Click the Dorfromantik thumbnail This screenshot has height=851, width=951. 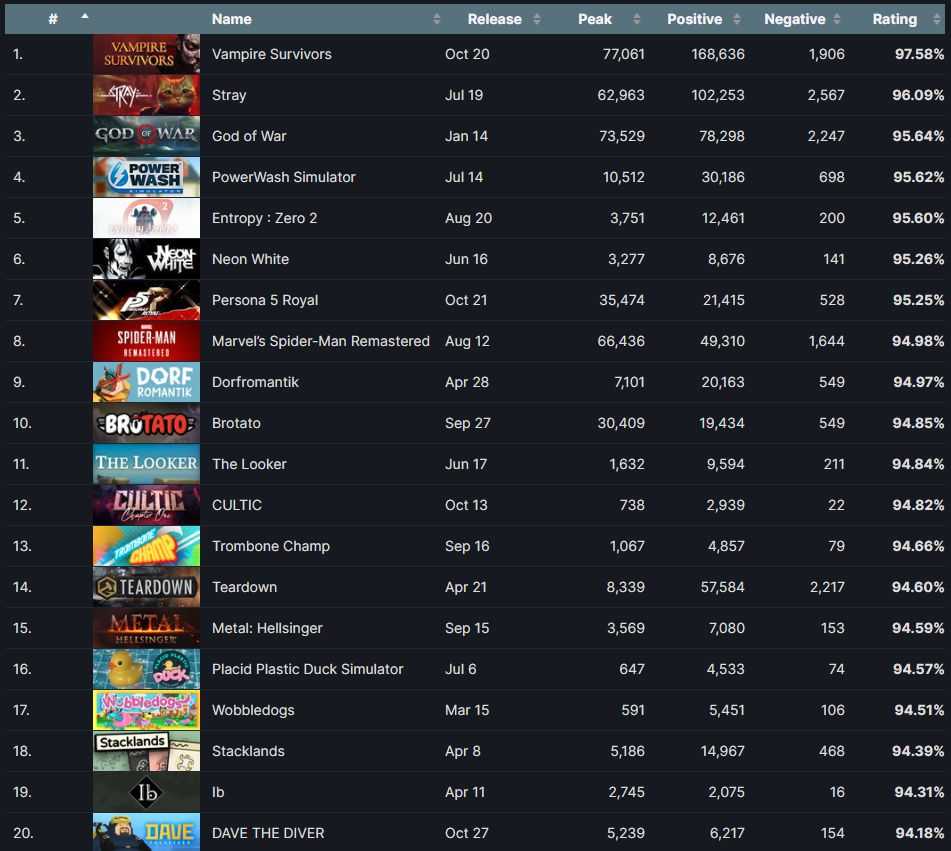point(146,382)
